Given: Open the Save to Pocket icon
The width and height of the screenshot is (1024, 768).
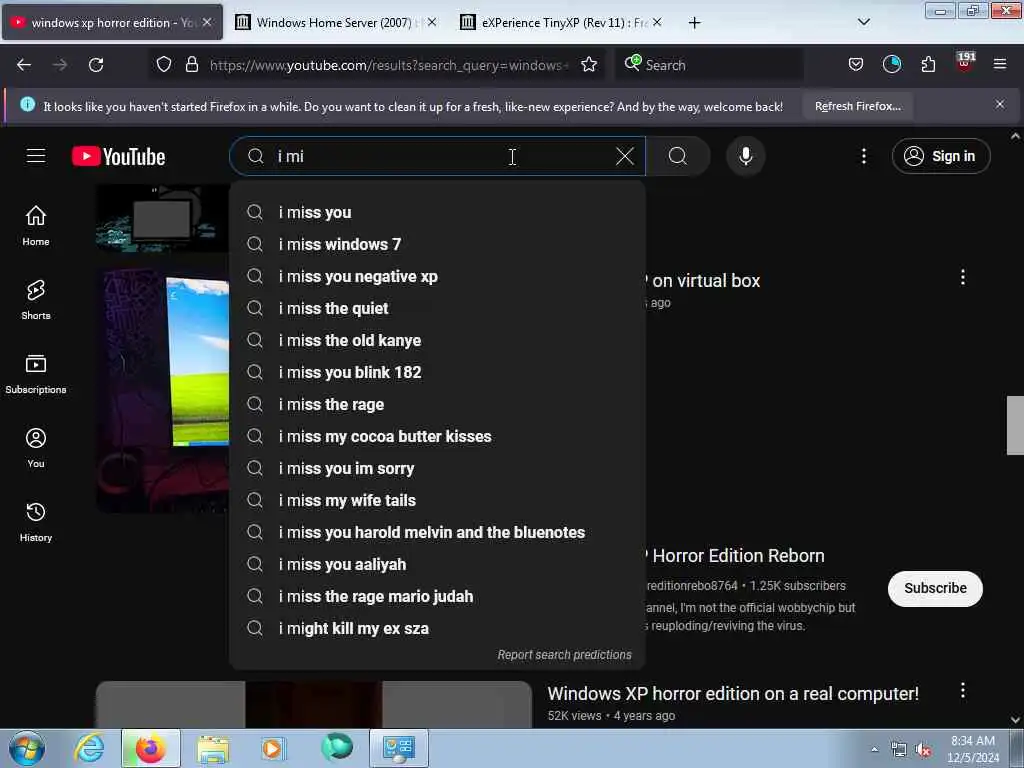Looking at the screenshot, I should click(x=856, y=65).
